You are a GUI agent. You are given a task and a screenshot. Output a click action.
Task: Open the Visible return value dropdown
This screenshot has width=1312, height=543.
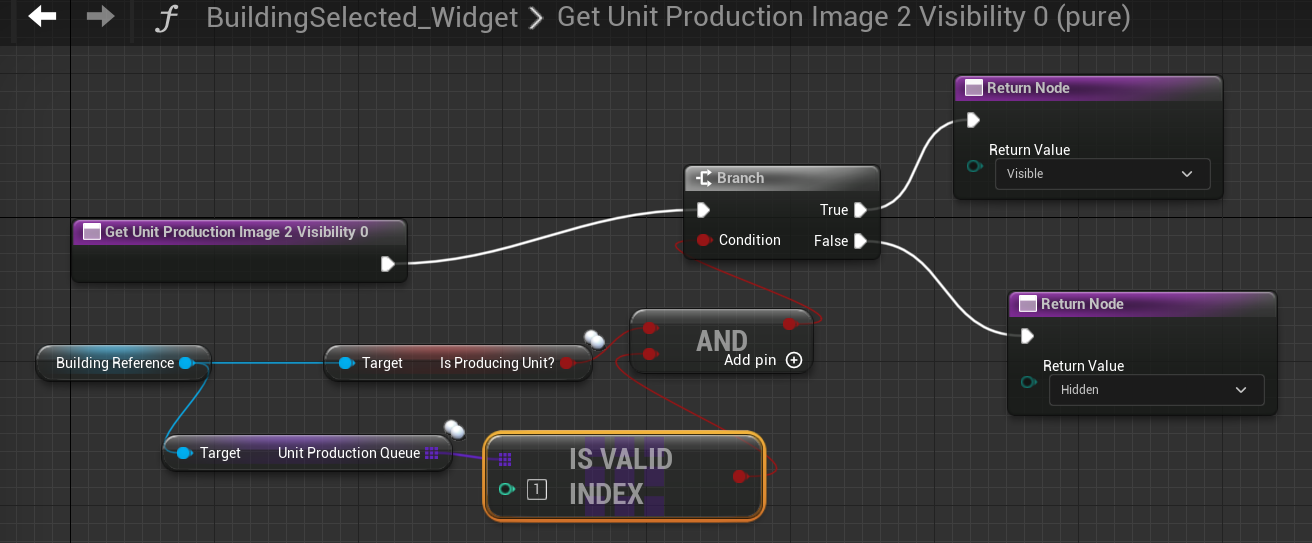point(1102,174)
